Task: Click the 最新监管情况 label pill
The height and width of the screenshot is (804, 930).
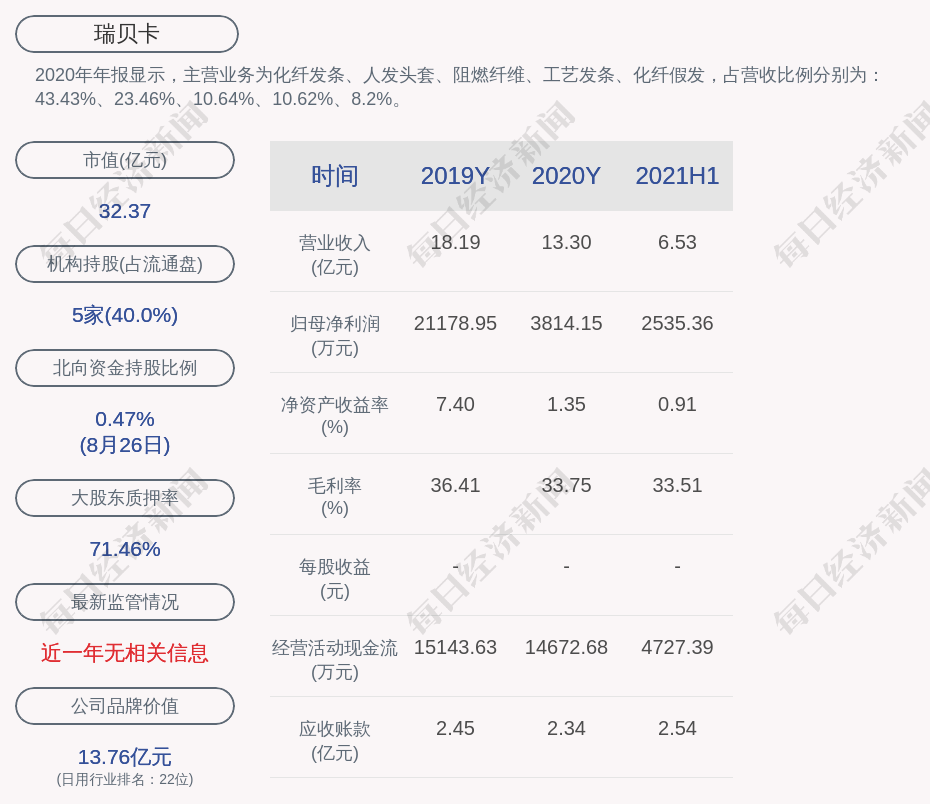Action: pos(125,602)
